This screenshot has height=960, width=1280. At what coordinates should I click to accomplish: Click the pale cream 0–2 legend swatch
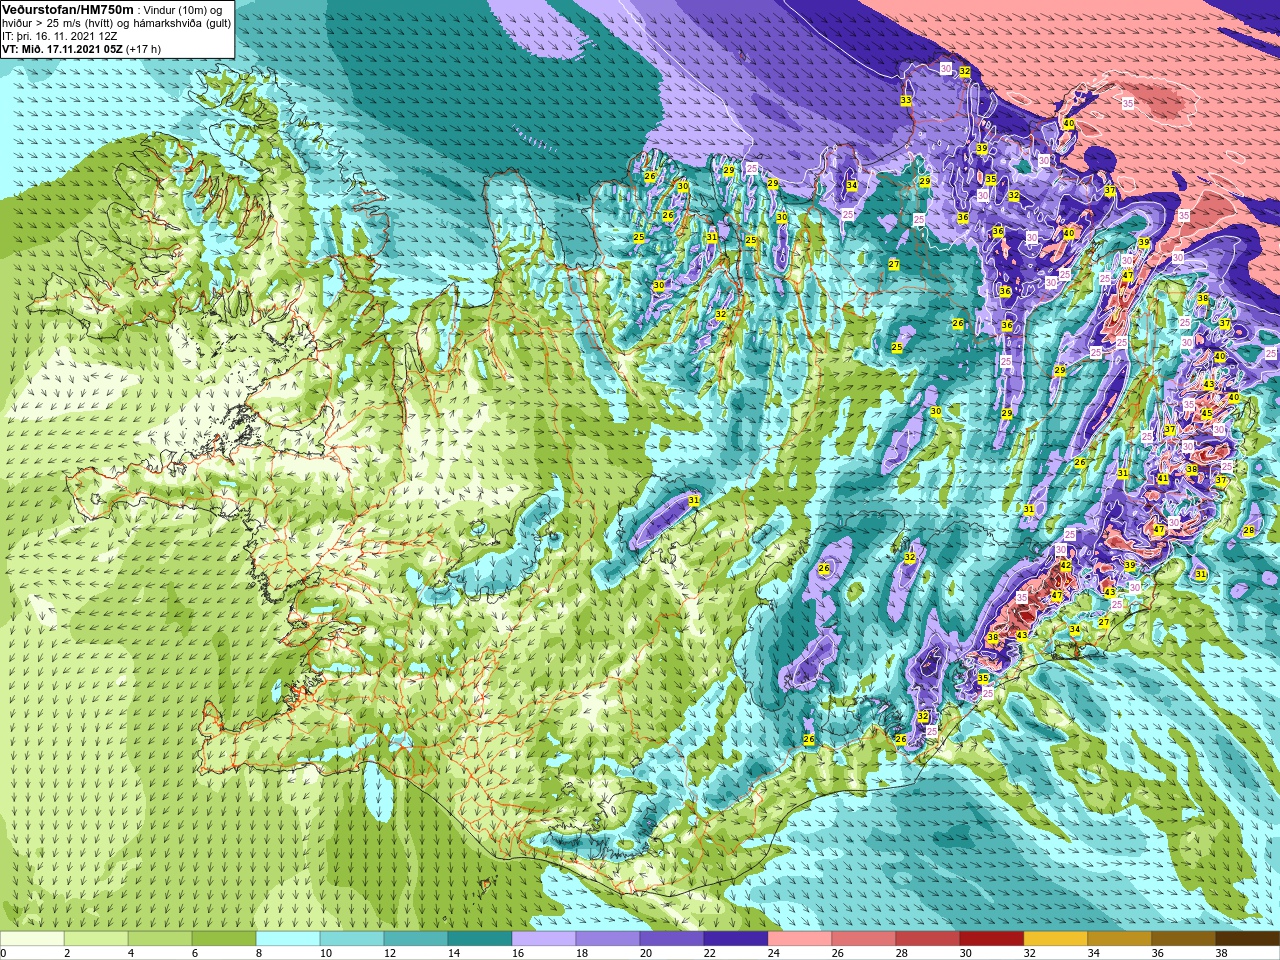[x=32, y=939]
